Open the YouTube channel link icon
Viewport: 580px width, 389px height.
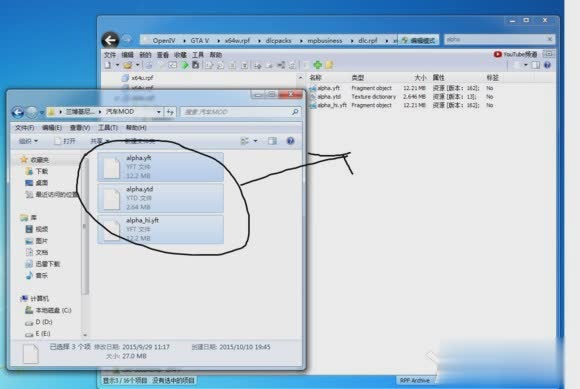[x=498, y=54]
